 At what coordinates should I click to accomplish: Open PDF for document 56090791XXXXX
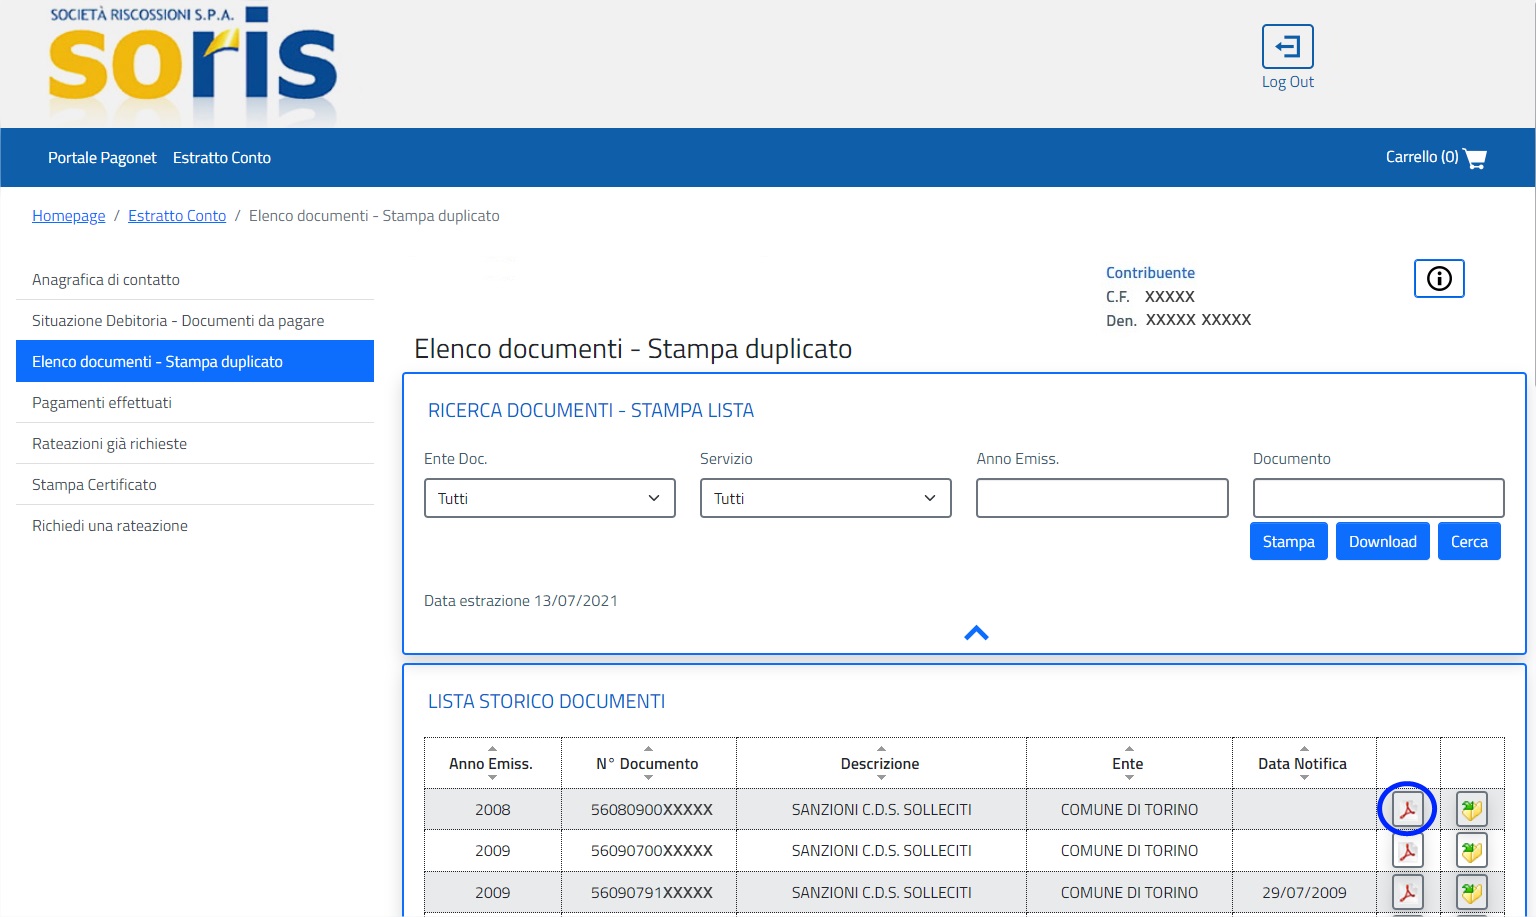(1407, 892)
